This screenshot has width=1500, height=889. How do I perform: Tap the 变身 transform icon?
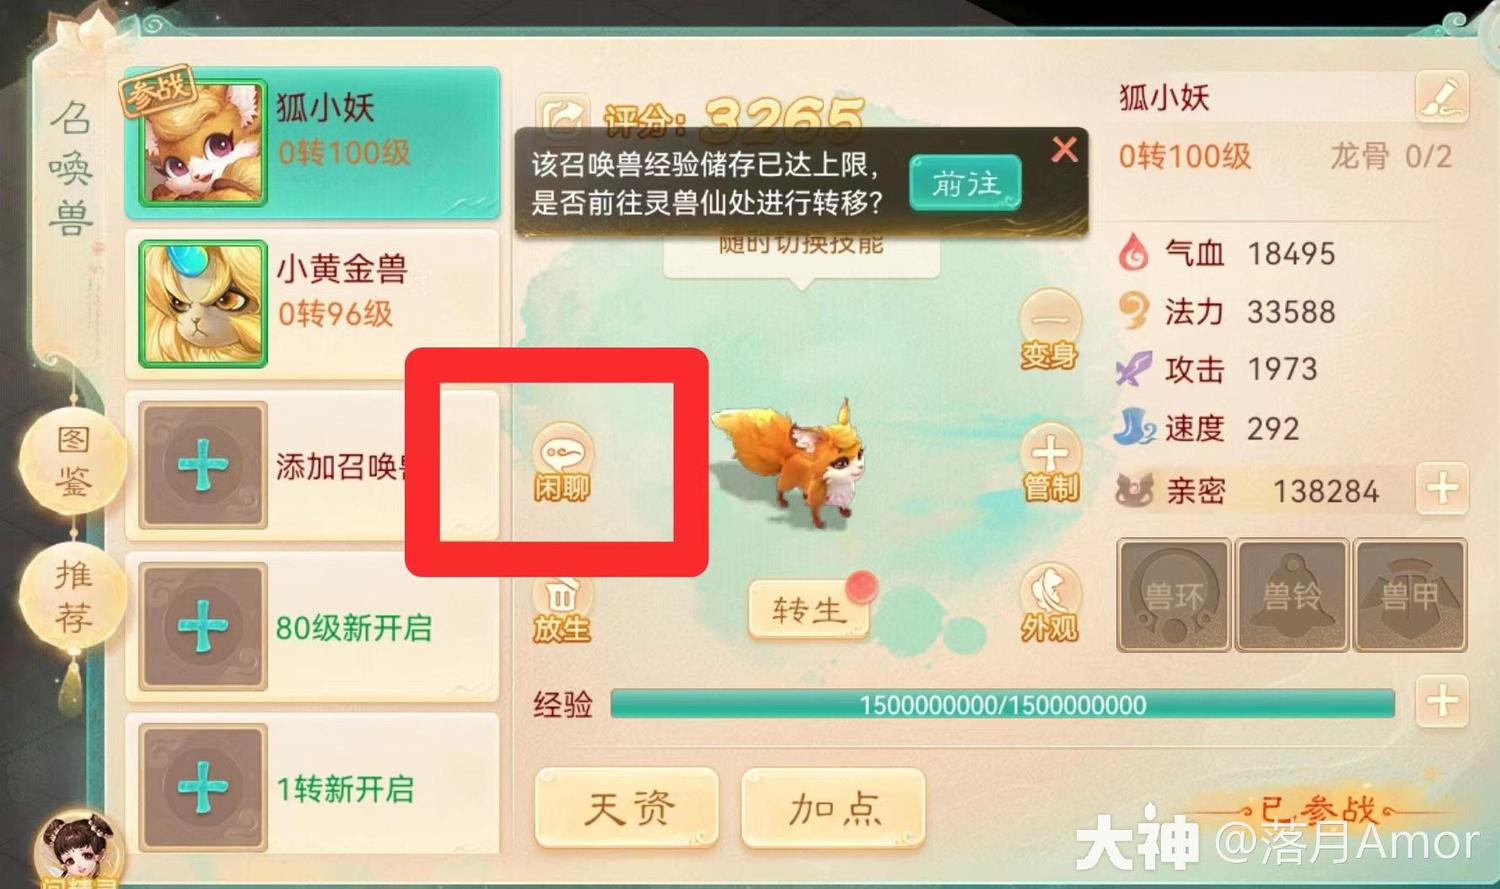(x=1049, y=329)
